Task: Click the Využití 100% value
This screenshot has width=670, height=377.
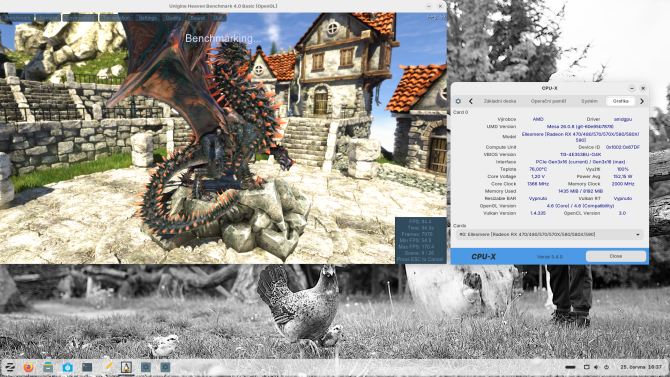Action: point(623,169)
